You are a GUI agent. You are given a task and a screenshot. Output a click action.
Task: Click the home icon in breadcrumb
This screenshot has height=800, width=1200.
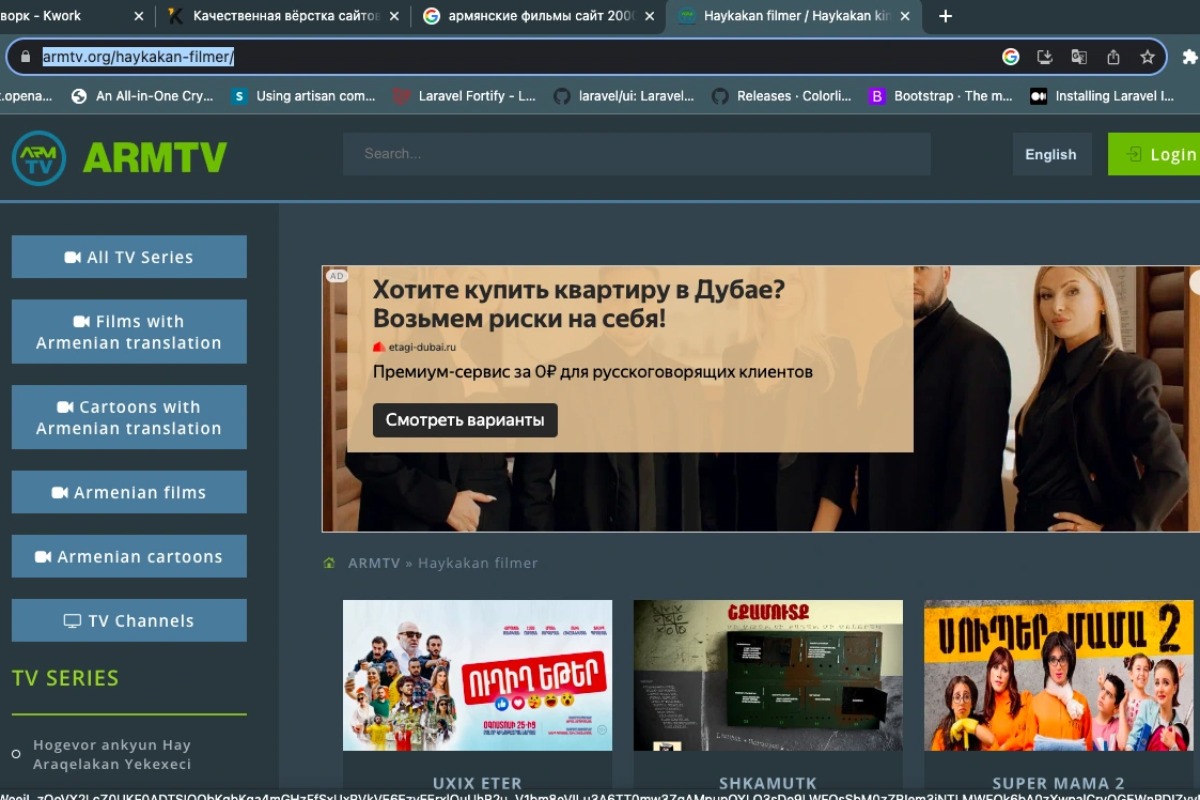(329, 563)
